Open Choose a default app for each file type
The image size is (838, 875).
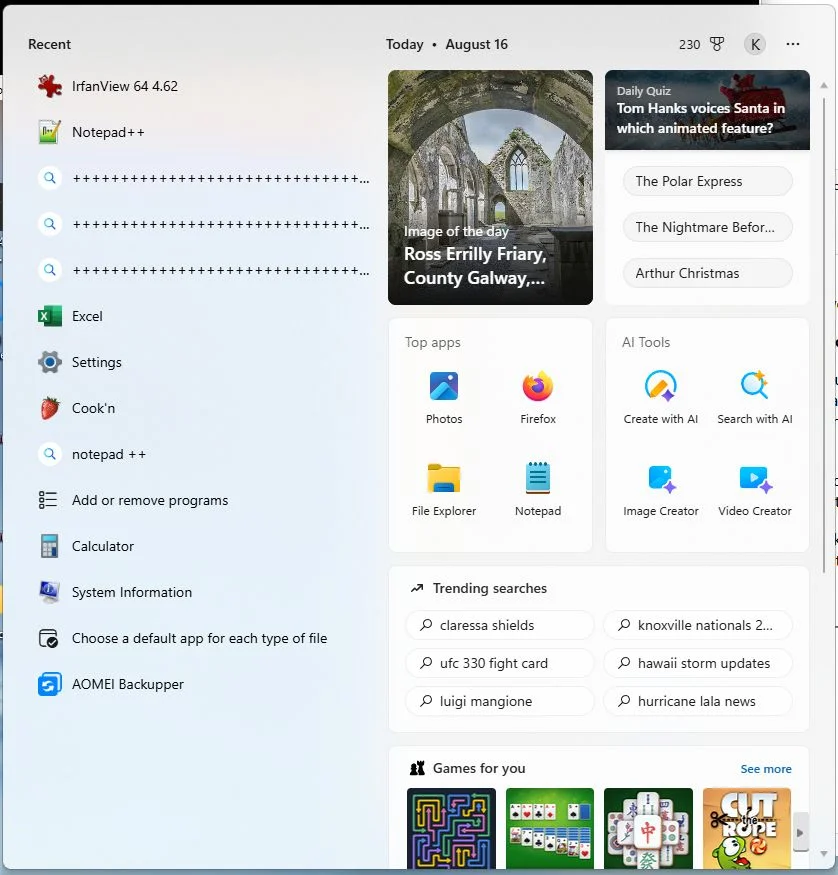(x=201, y=638)
